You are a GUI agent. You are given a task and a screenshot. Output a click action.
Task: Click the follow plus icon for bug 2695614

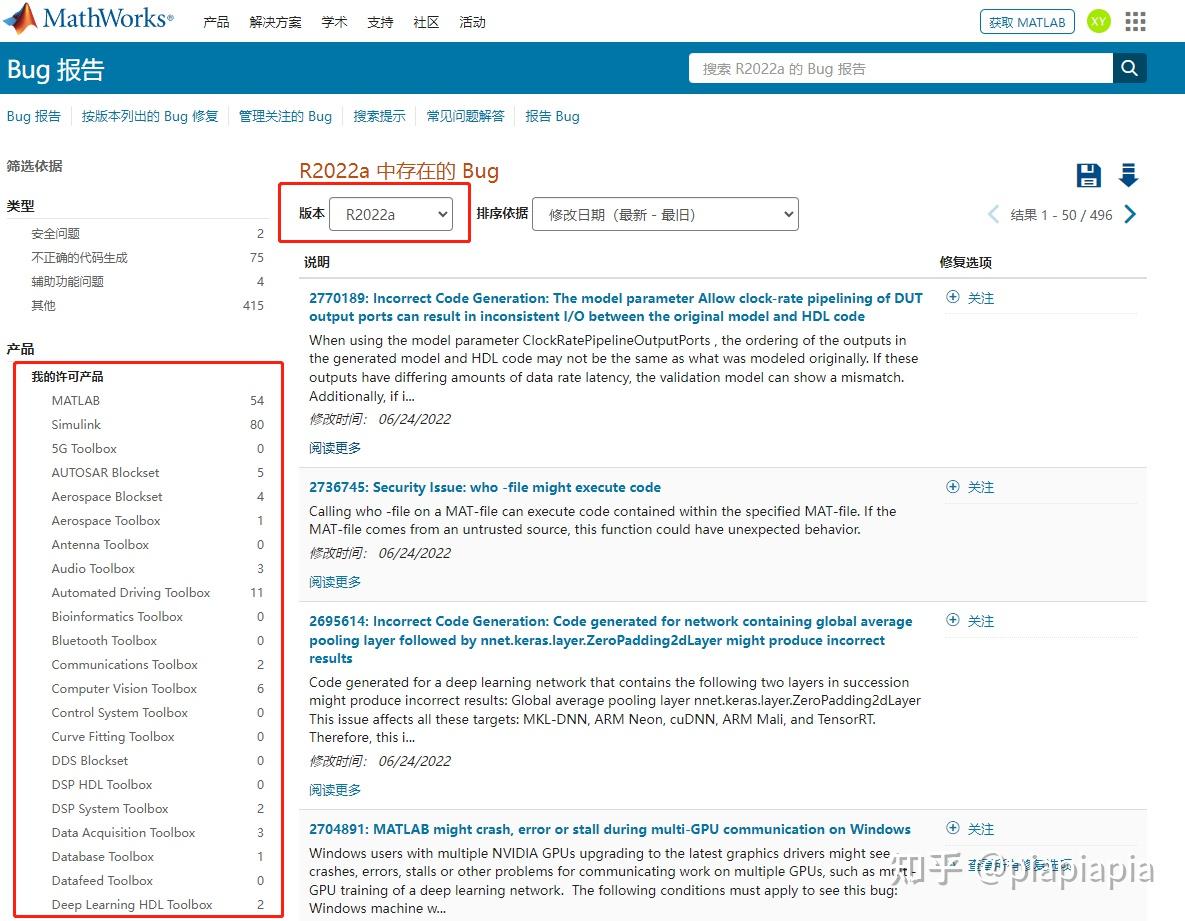pos(953,620)
